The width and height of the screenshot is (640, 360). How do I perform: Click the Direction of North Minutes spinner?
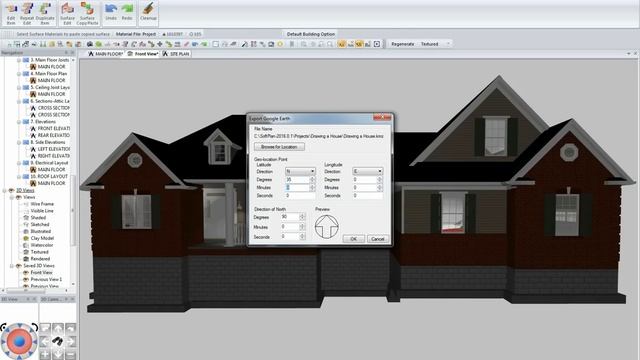coord(302,227)
